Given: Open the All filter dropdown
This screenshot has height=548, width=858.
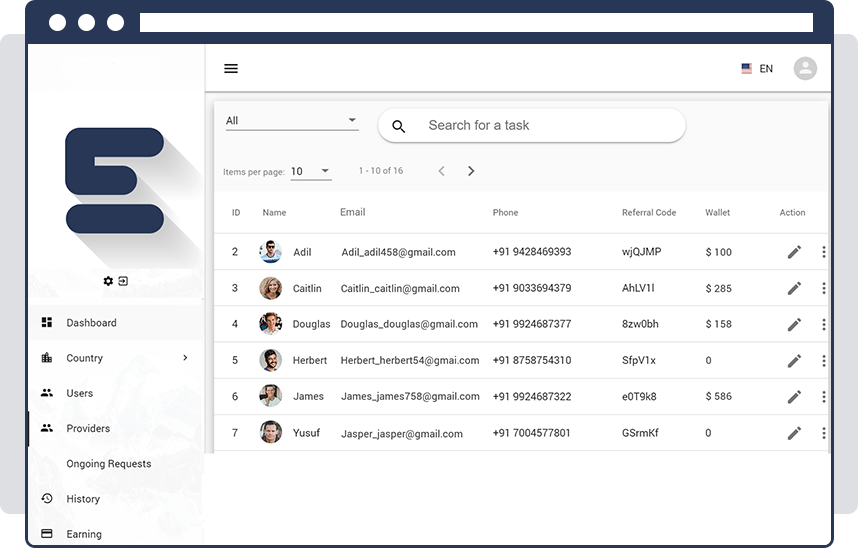Looking at the screenshot, I should click(x=292, y=121).
